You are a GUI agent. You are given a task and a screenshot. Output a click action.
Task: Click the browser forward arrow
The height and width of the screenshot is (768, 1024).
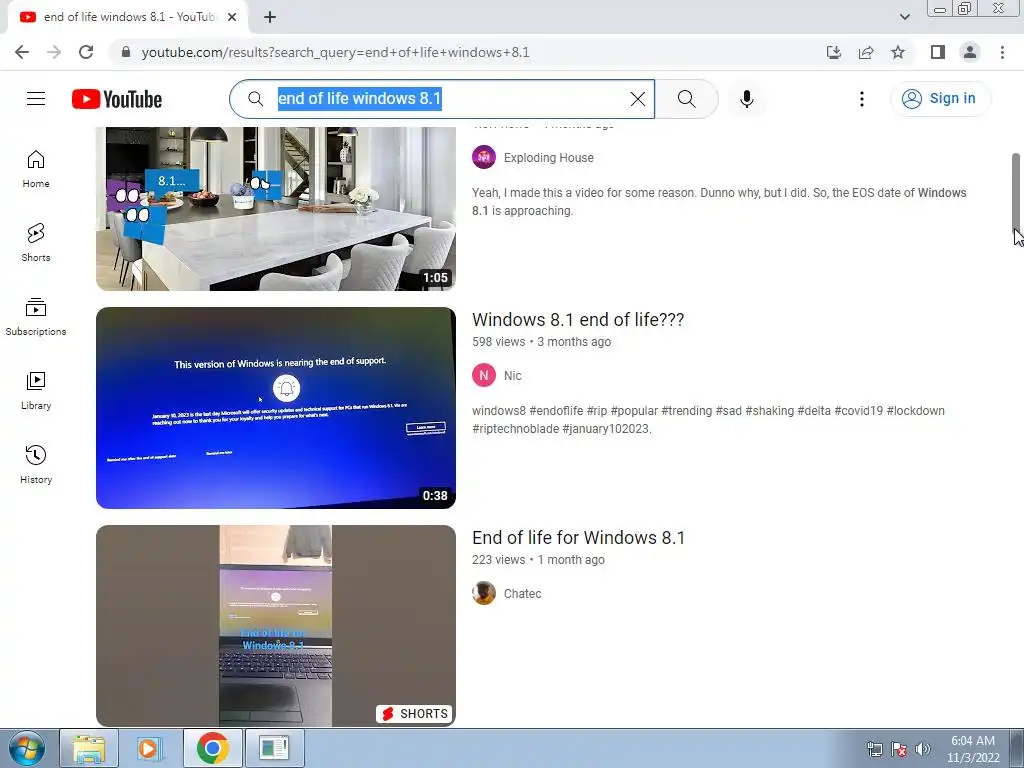tap(54, 52)
